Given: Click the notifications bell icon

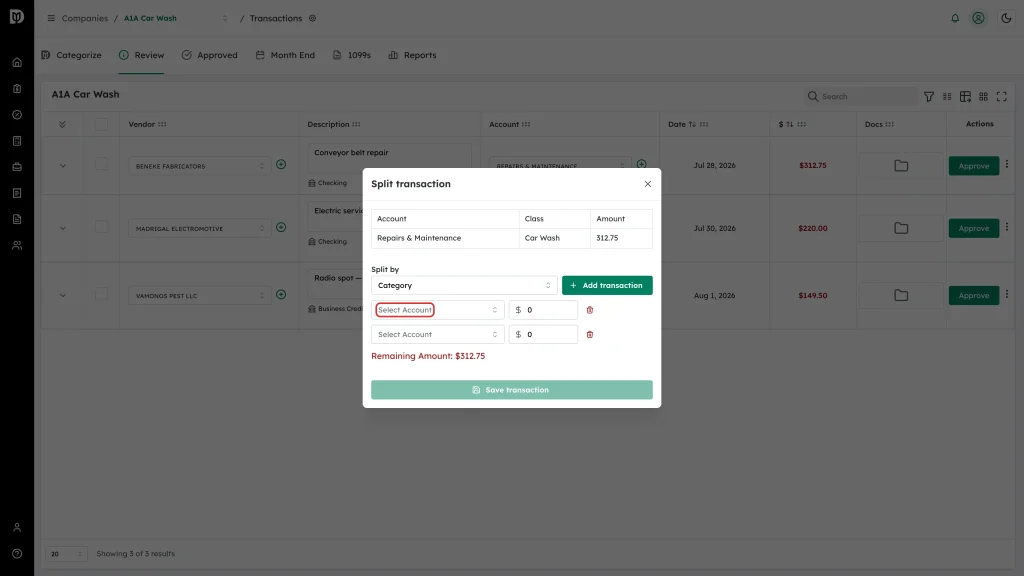Looking at the screenshot, I should tap(955, 18).
